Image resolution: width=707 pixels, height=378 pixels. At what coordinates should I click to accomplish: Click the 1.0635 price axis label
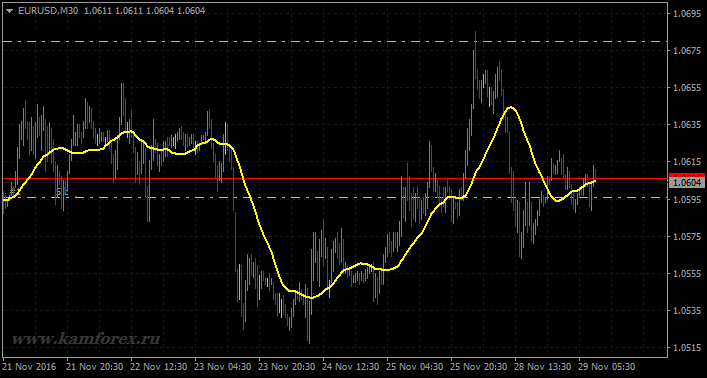[x=687, y=124]
